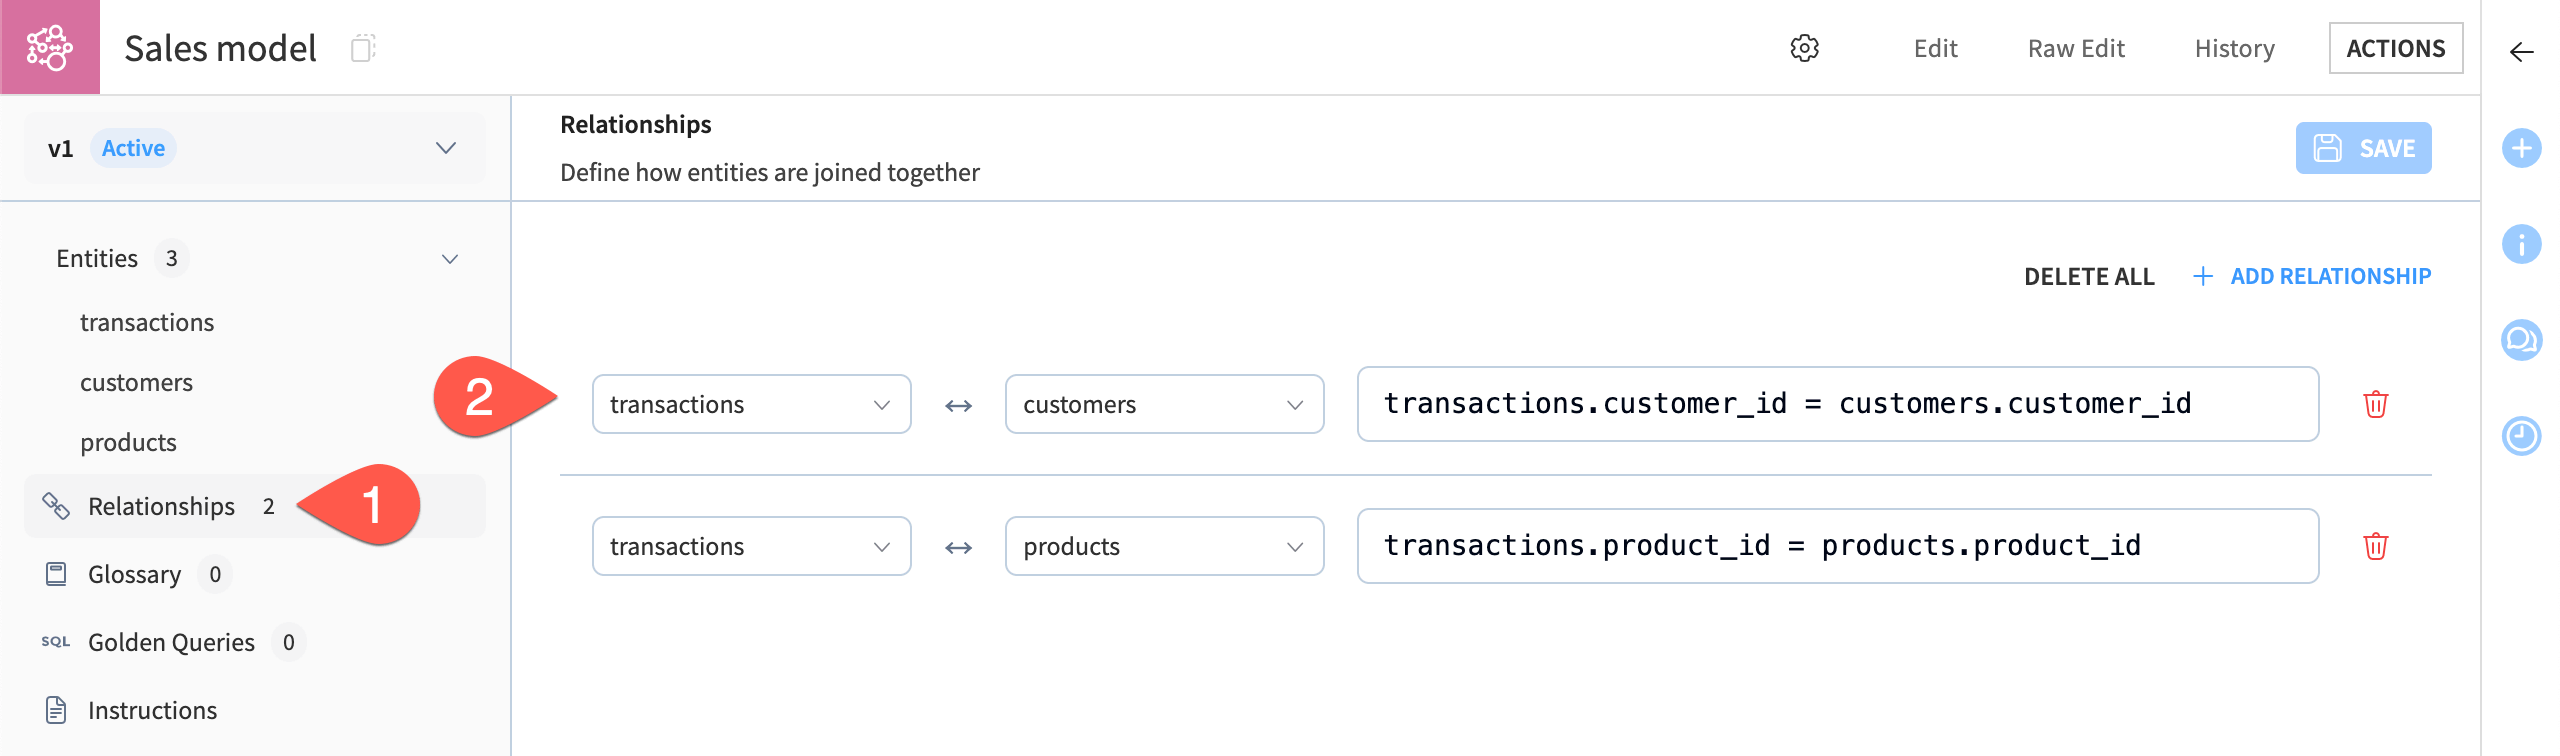Copy the model name via clipboard icon
2560x756 pixels.
click(365, 47)
